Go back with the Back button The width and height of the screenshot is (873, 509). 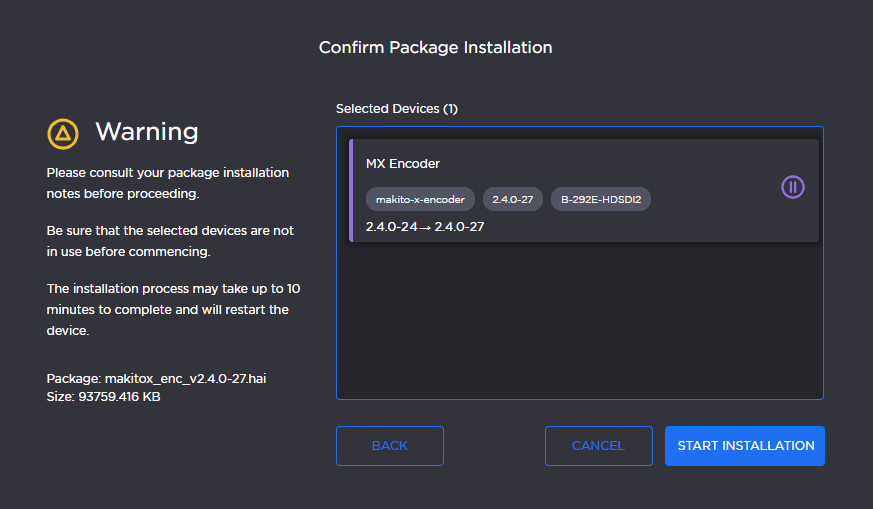tap(389, 446)
